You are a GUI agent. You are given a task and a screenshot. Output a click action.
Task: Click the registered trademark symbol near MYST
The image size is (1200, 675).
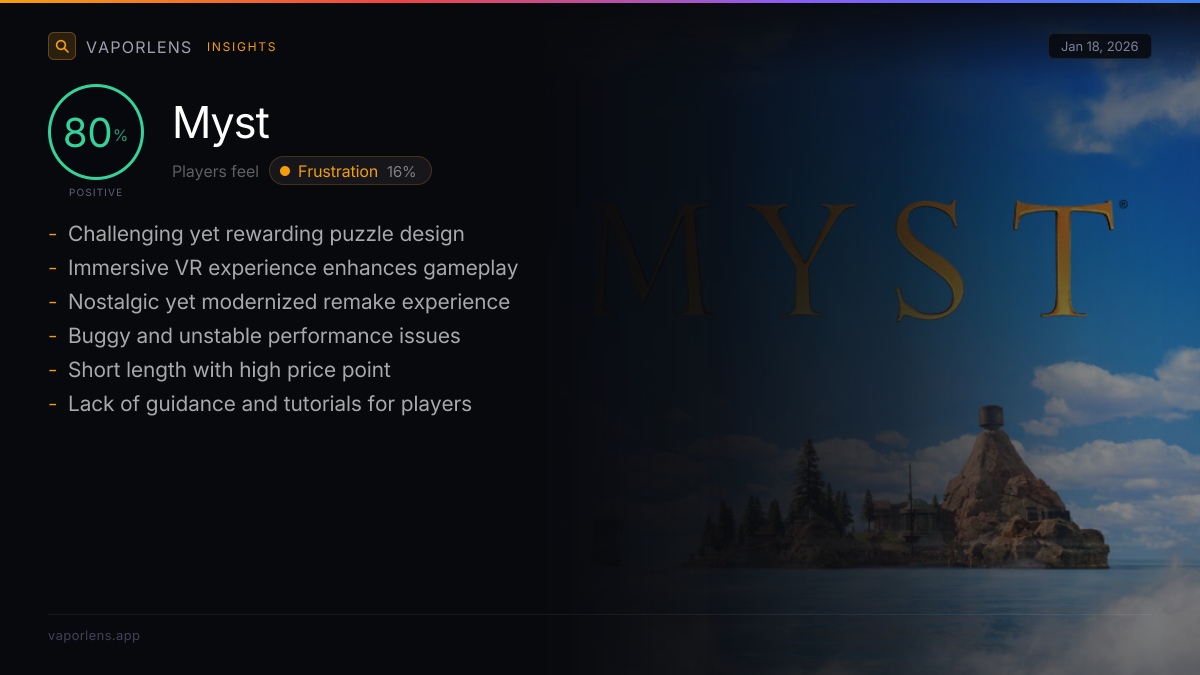1123,204
